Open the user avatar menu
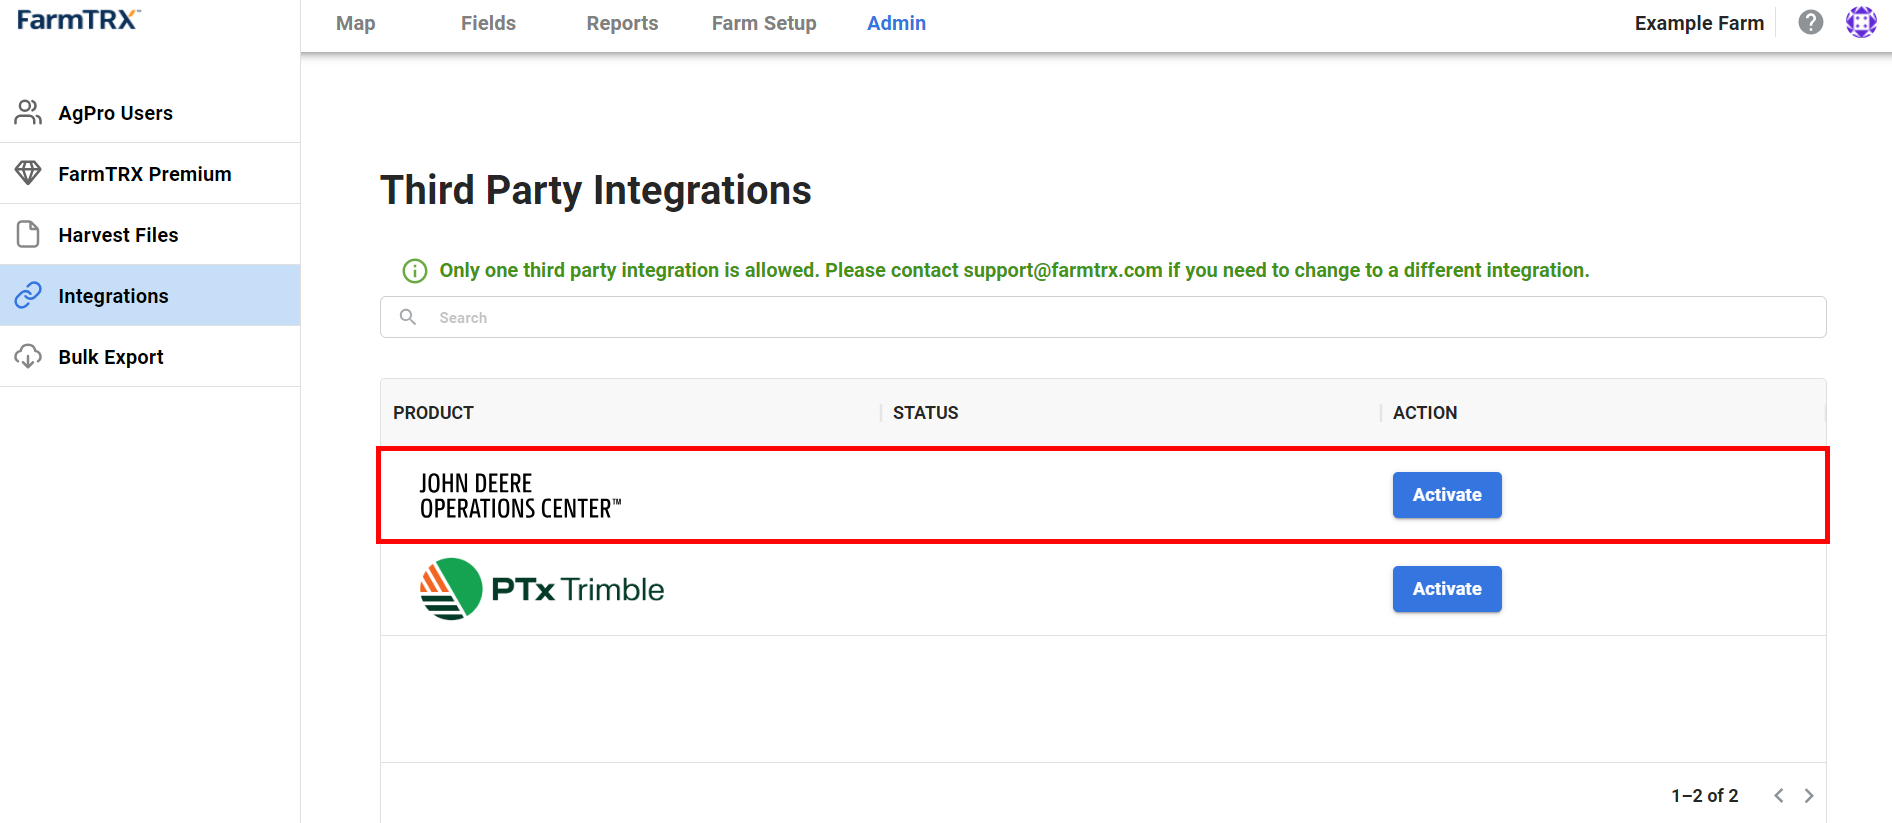The width and height of the screenshot is (1892, 823). tap(1860, 22)
